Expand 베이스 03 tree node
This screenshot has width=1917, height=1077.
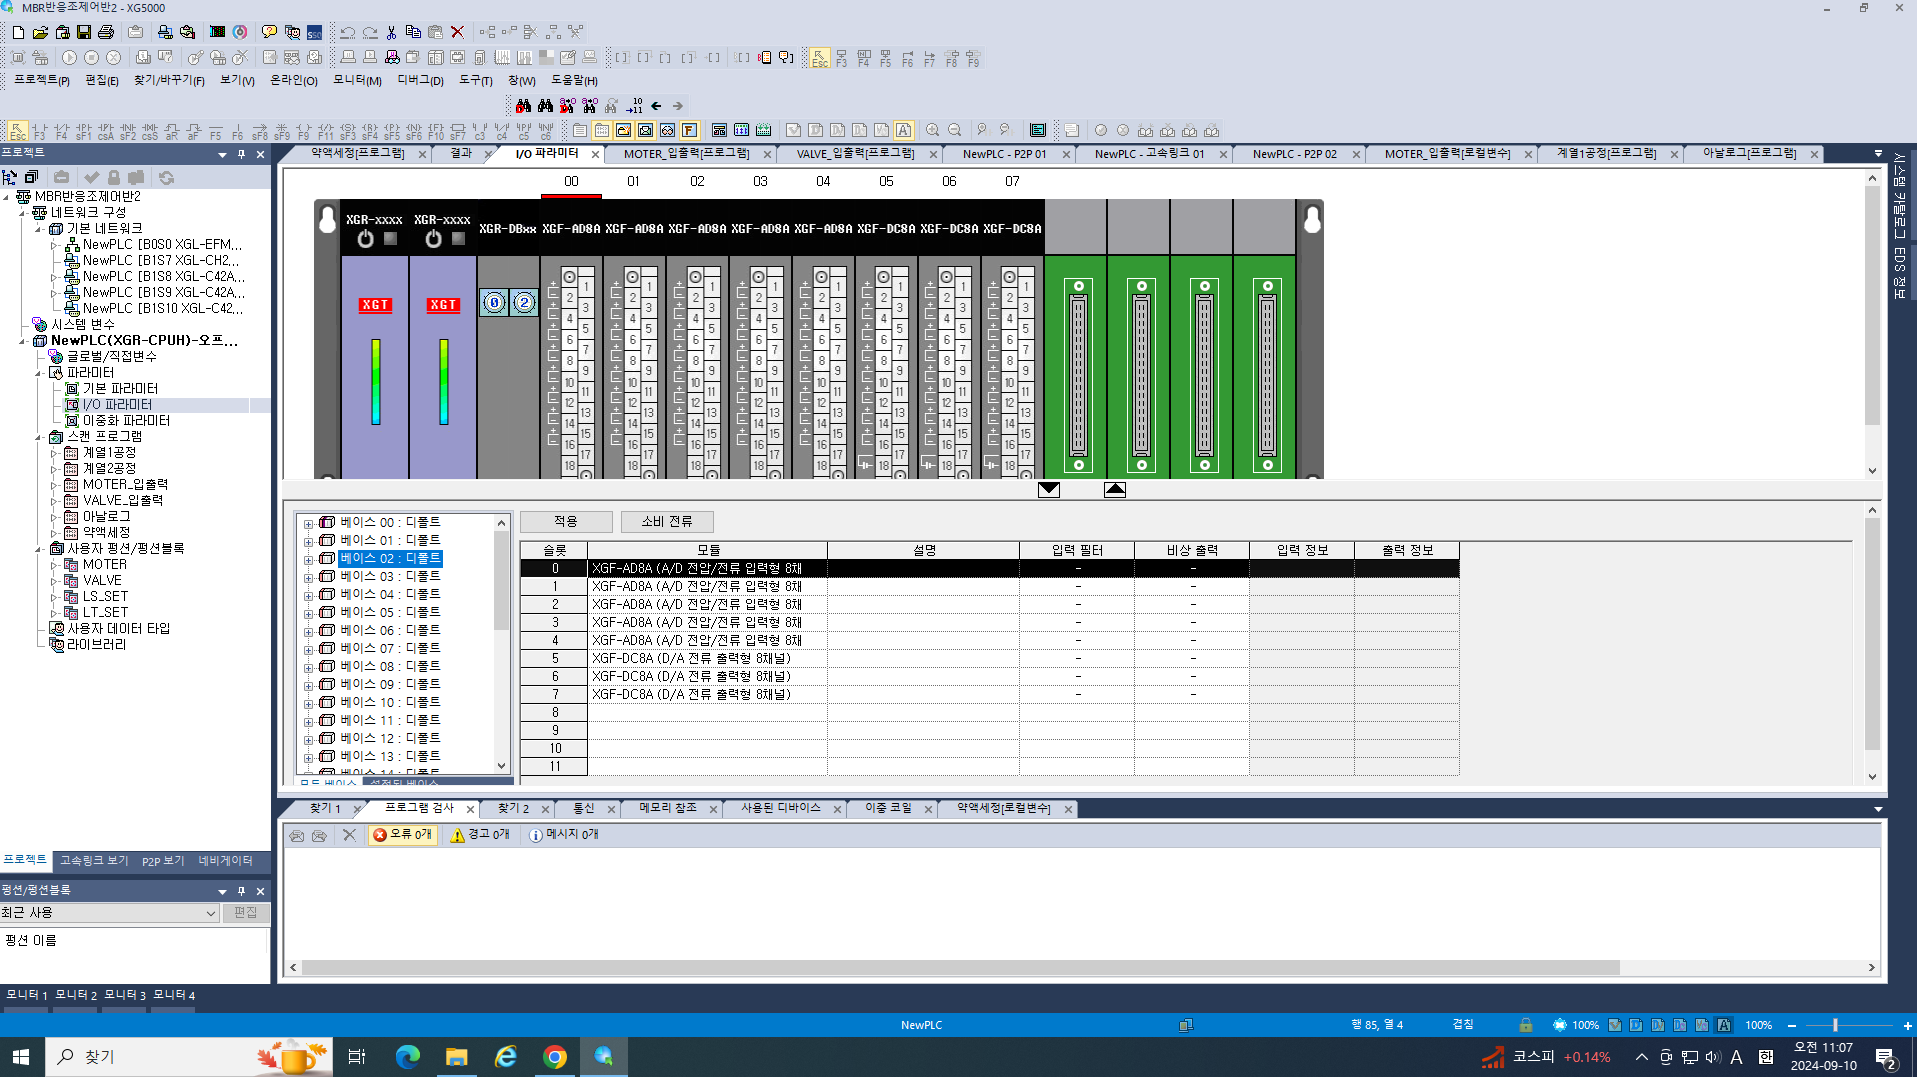309,578
